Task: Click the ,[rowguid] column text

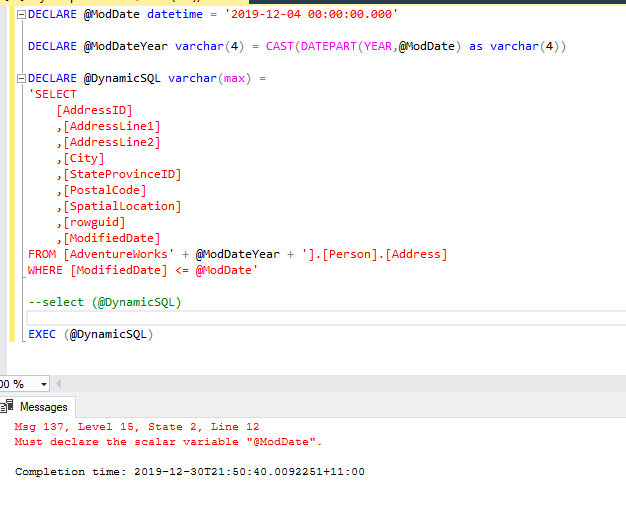Action: (91, 222)
